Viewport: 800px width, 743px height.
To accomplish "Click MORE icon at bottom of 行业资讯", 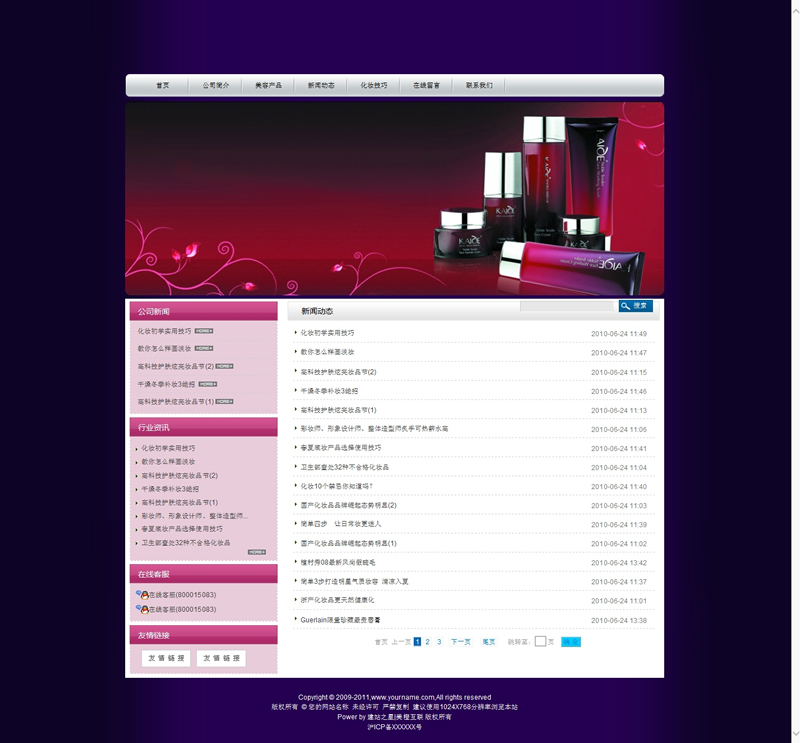I will coord(256,552).
